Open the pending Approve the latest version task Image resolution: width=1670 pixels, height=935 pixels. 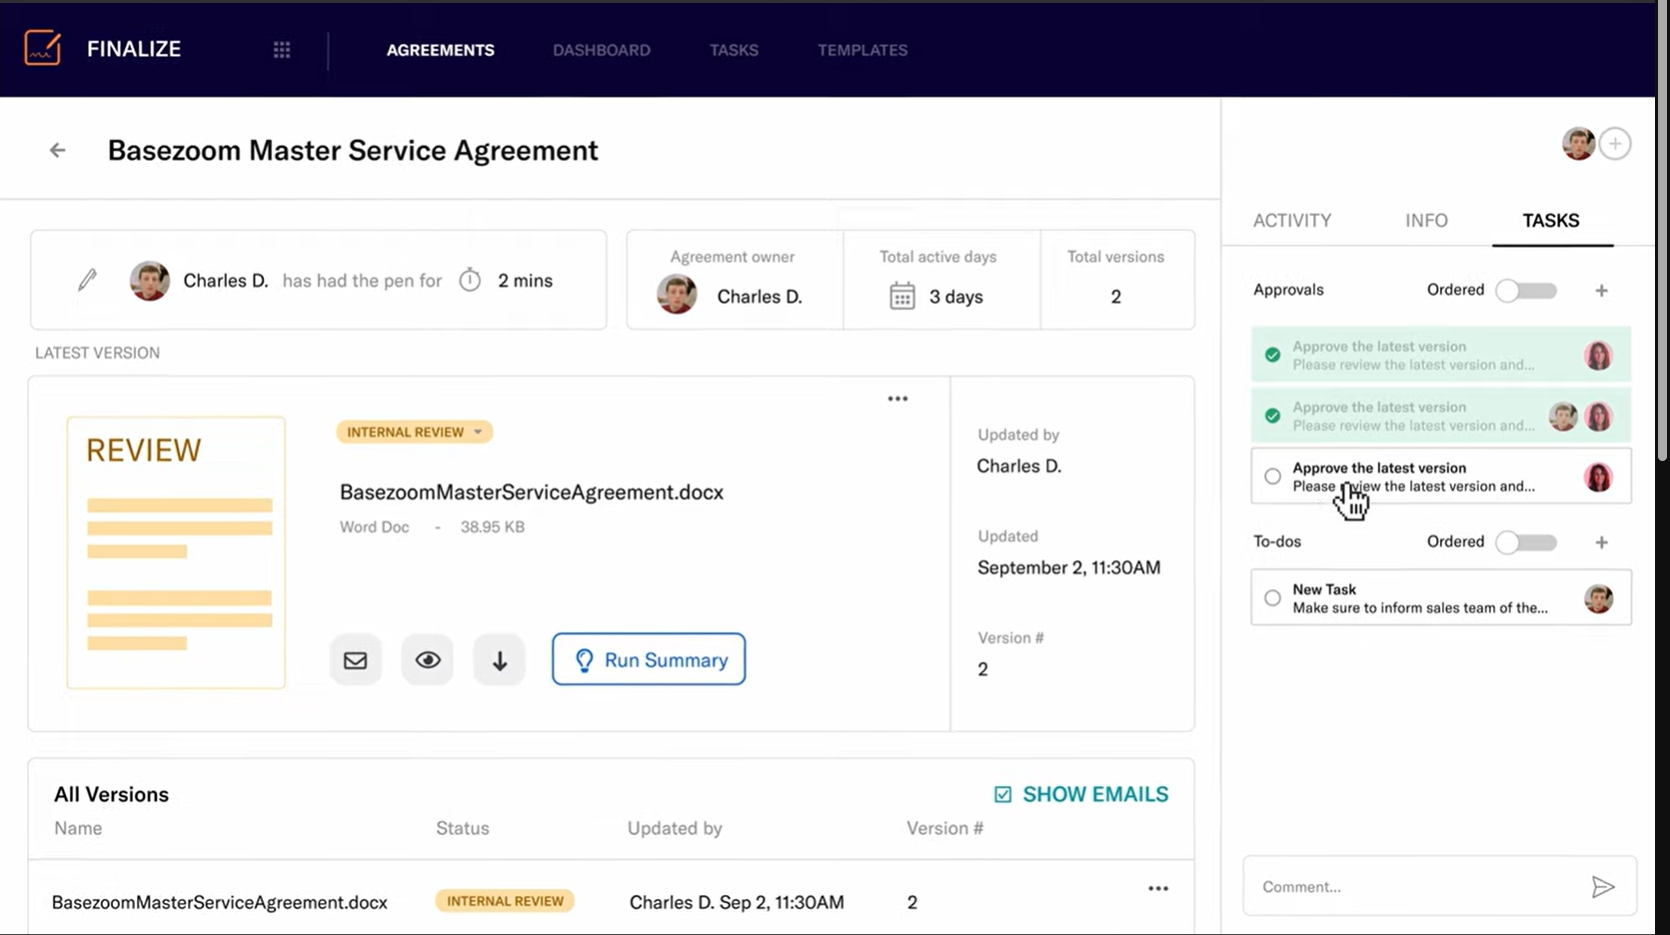(x=1441, y=476)
